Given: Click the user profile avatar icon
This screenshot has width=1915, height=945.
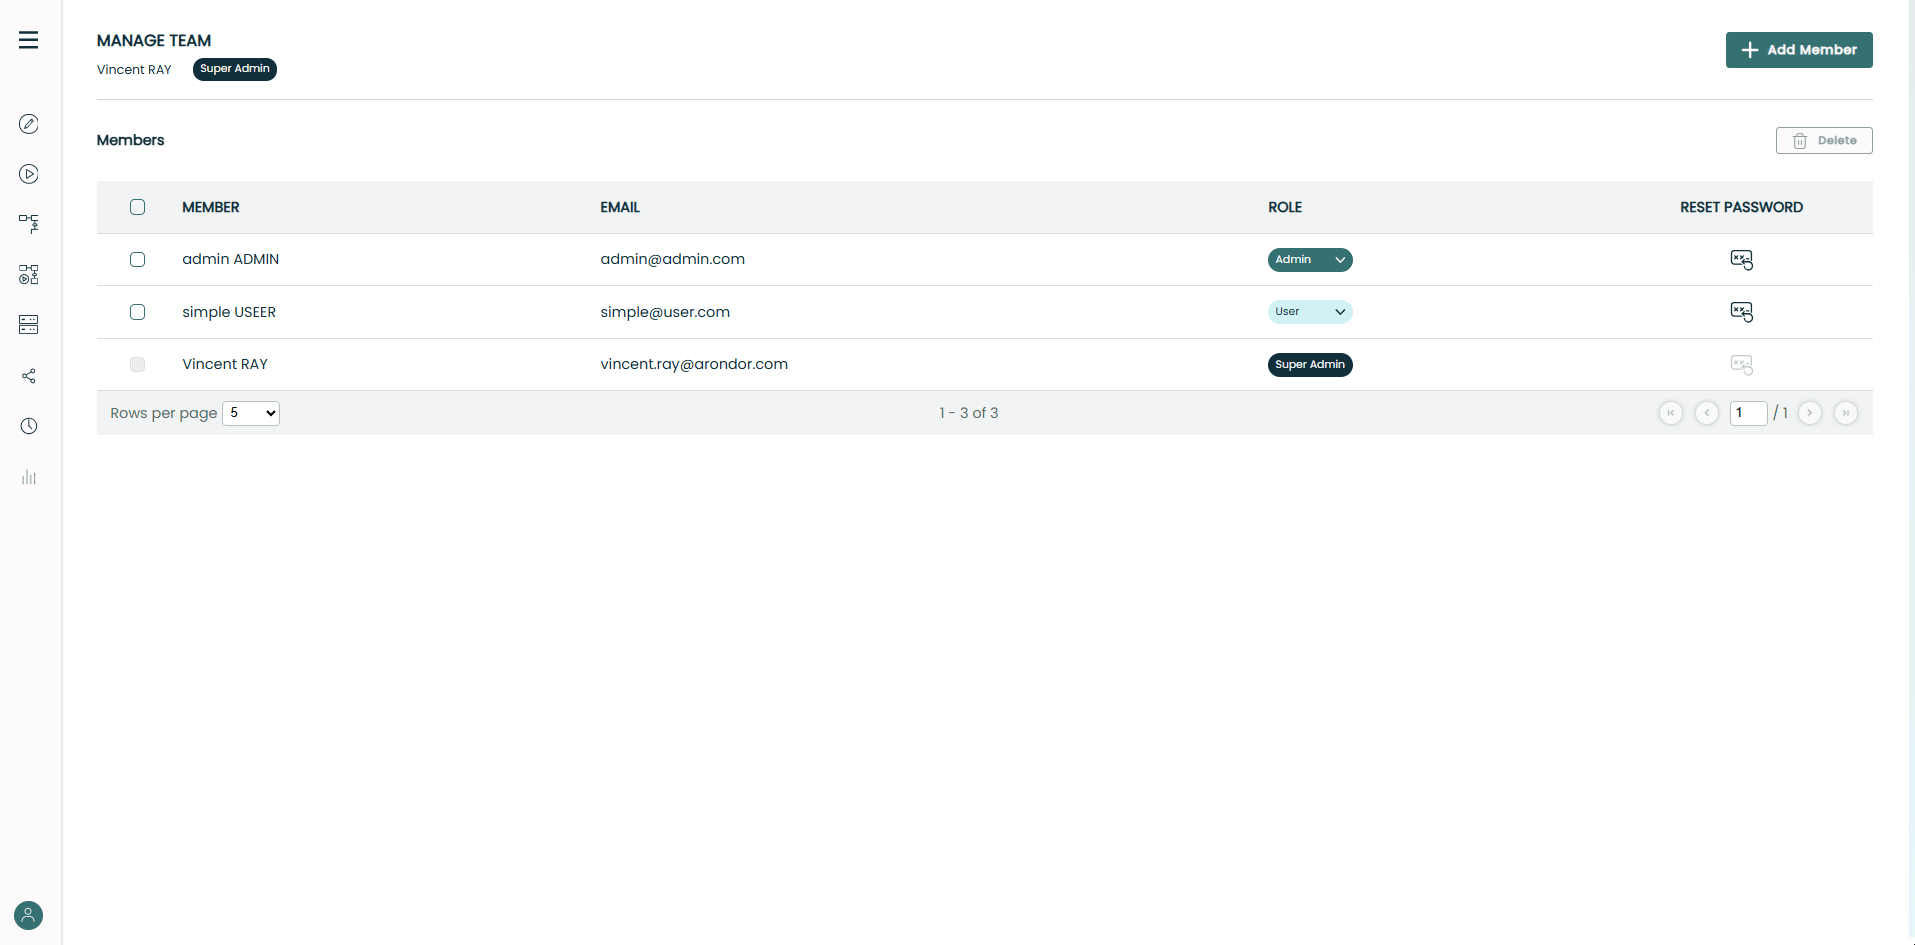Looking at the screenshot, I should click(x=29, y=915).
